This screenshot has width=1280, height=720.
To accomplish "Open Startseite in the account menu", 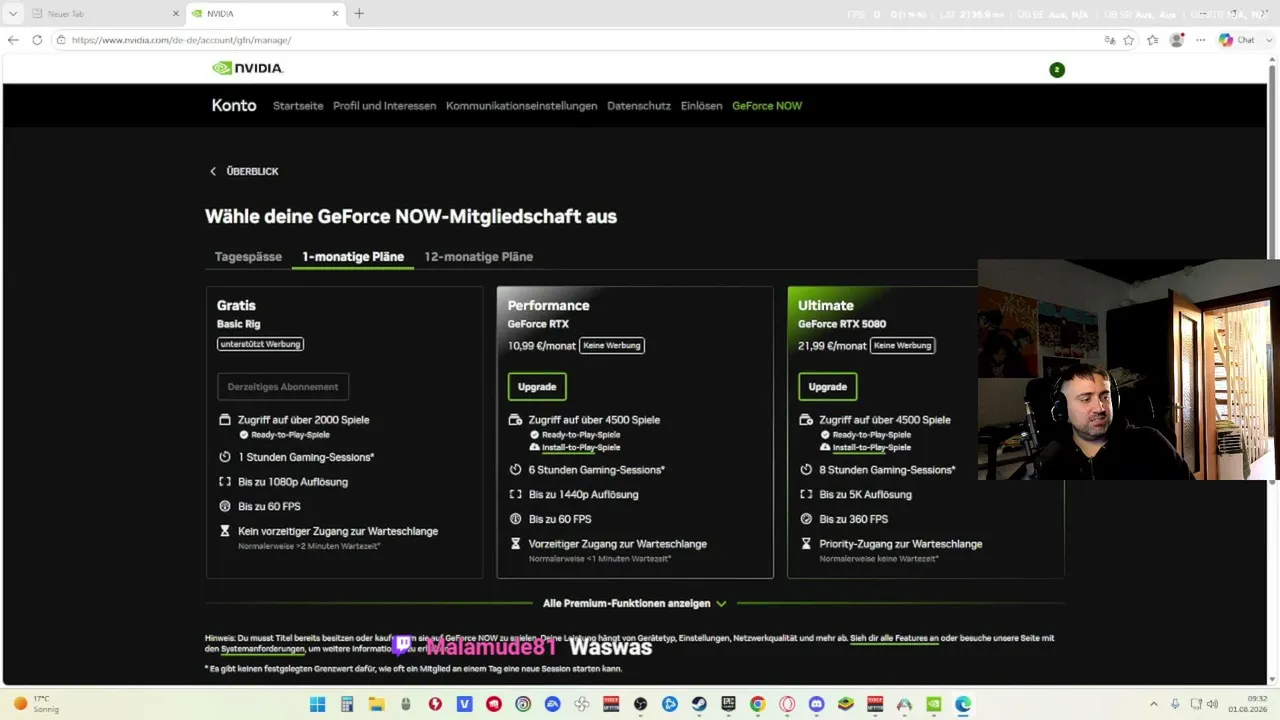I will click(x=298, y=106).
